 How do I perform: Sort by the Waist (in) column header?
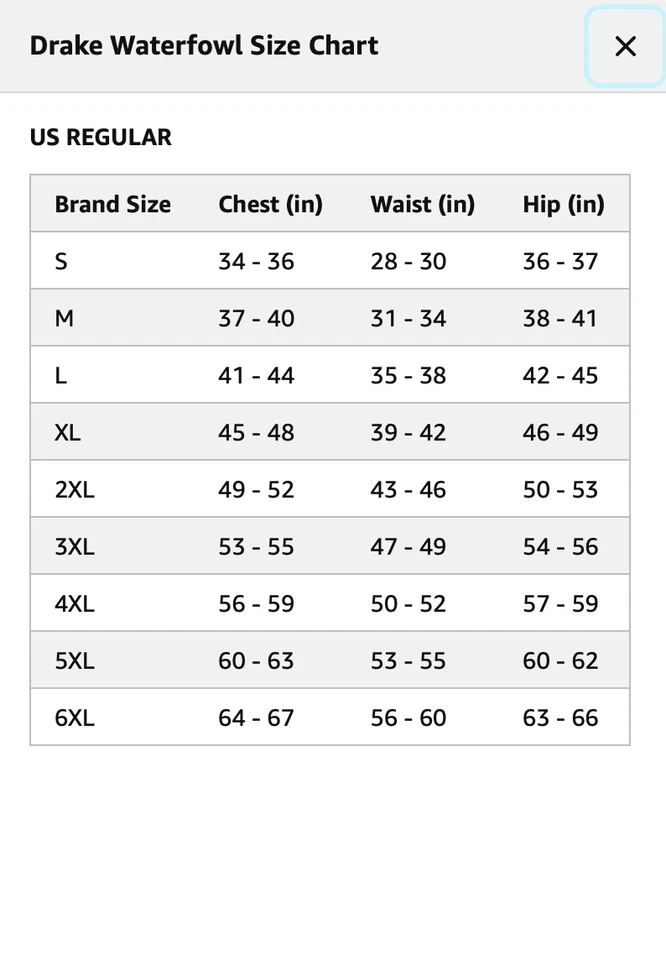pos(422,204)
